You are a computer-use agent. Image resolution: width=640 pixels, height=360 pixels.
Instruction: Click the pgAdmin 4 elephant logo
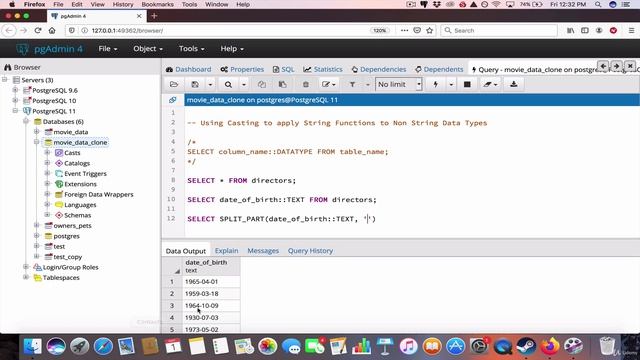tap(22, 49)
